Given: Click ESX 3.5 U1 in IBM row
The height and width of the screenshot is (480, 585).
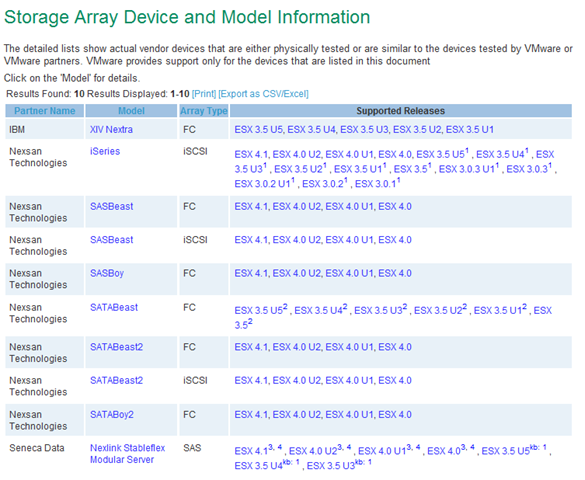Looking at the screenshot, I should (470, 129).
